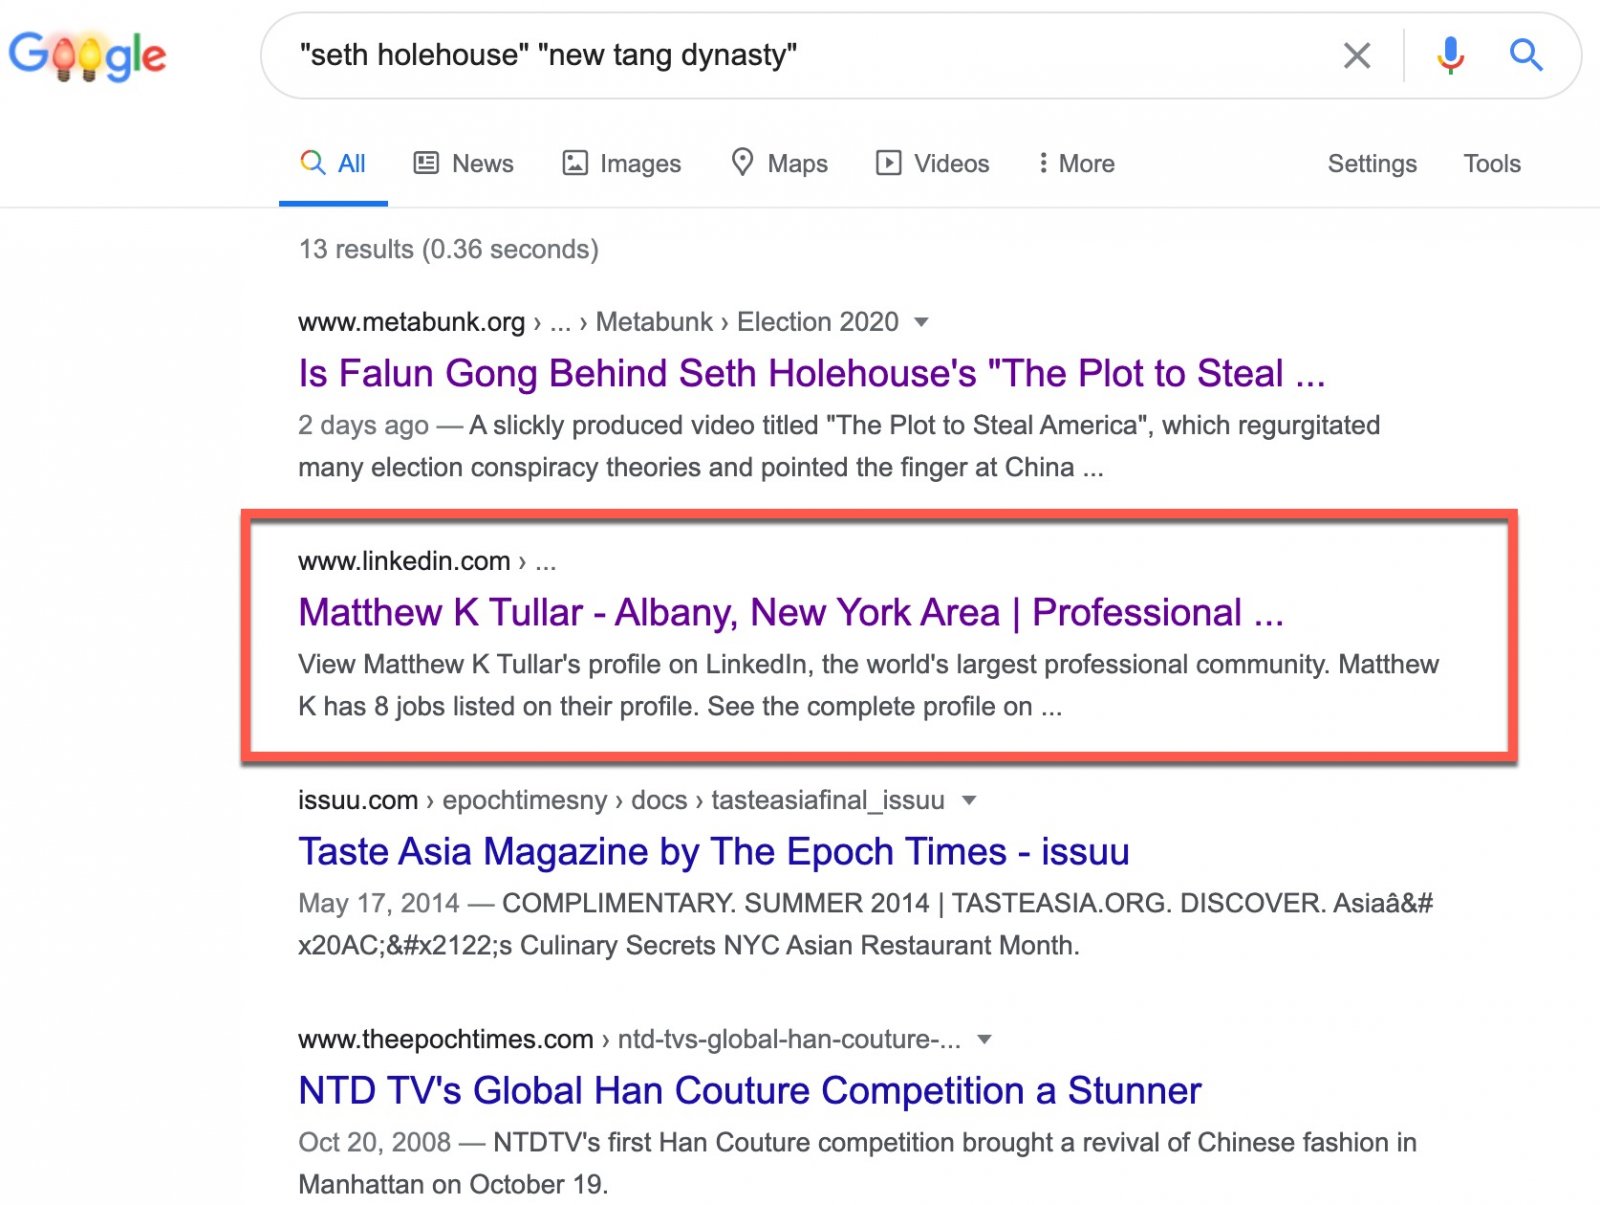
Task: Switch to the Images tab
Action: (x=622, y=163)
